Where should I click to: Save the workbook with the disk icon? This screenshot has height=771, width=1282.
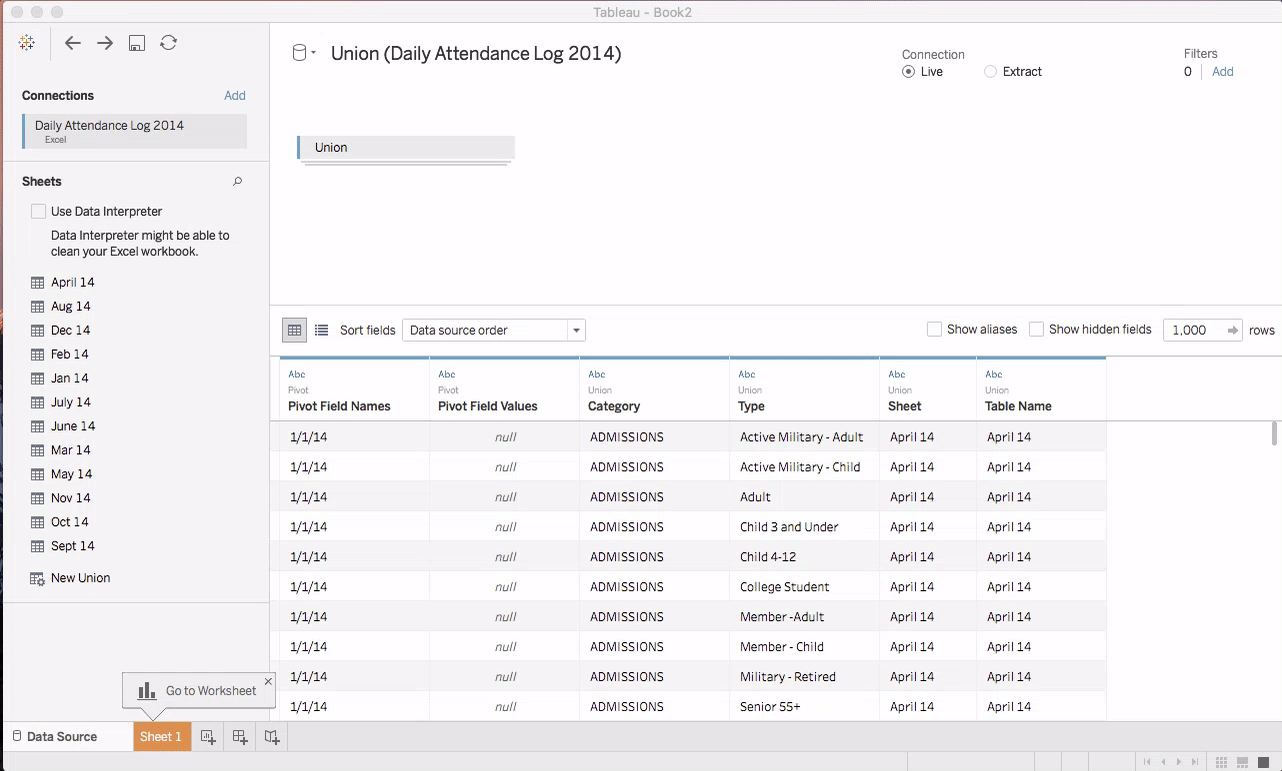137,43
